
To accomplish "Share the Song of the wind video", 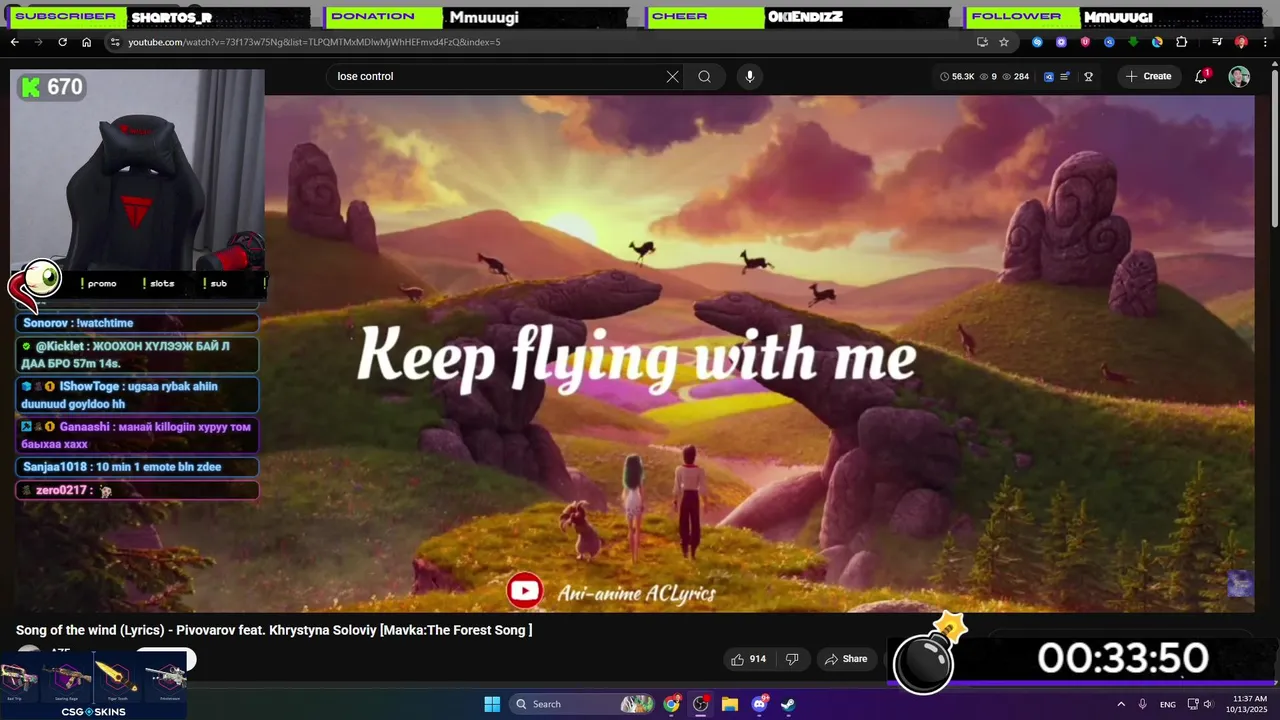I will pyautogui.click(x=846, y=659).
